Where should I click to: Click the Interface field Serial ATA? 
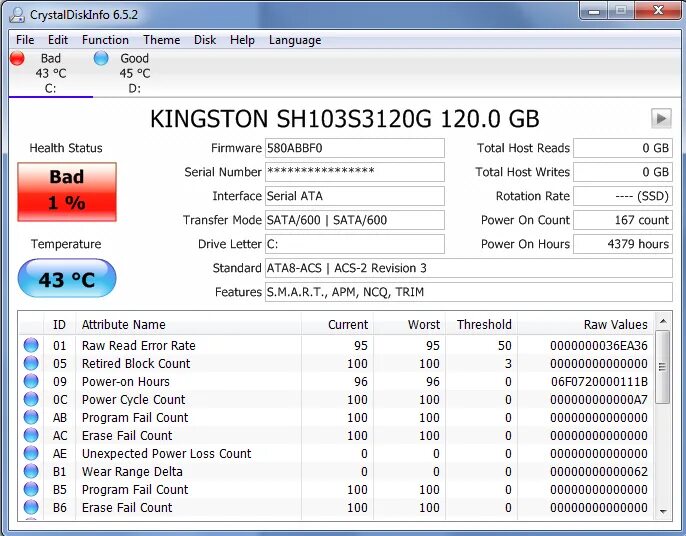click(355, 196)
